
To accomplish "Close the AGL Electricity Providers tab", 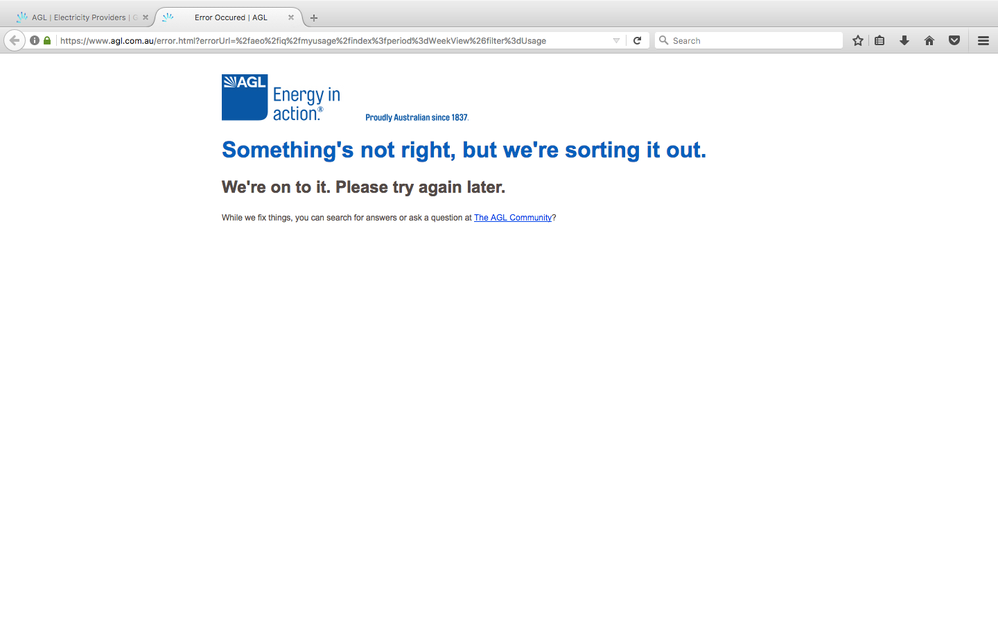I will [145, 17].
